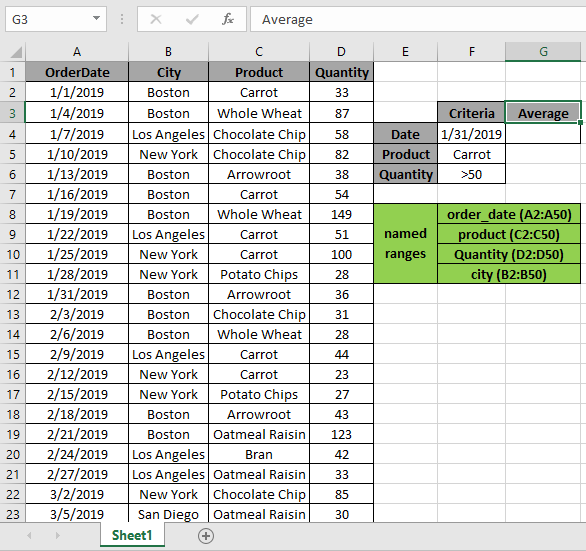Click the formula bar resize dots handle
The width and height of the screenshot is (586, 551).
point(122,19)
